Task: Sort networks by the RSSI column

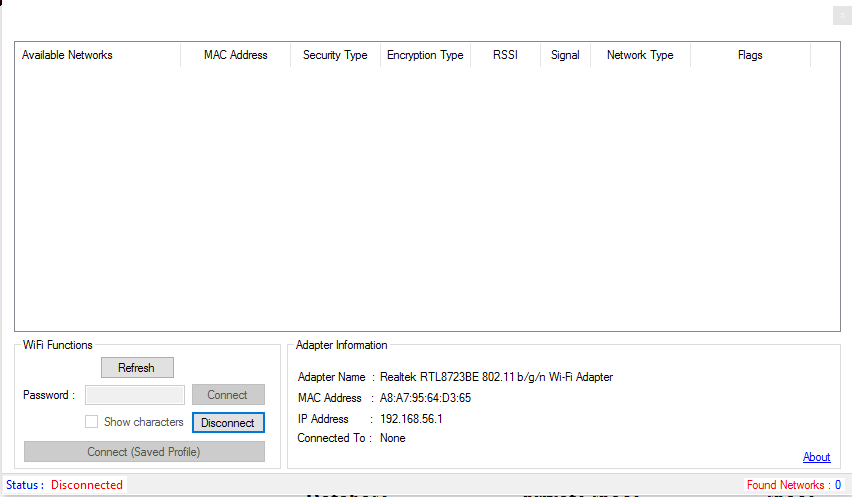Action: tap(505, 56)
